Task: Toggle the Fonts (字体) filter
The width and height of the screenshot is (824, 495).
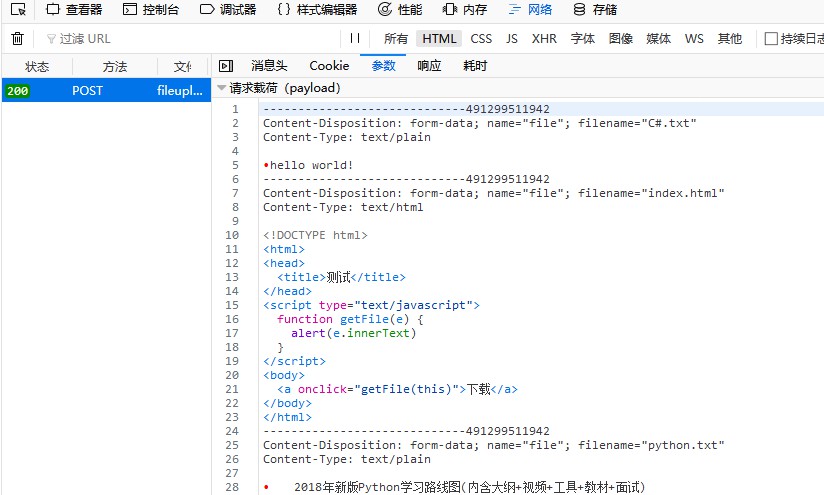Action: [583, 39]
